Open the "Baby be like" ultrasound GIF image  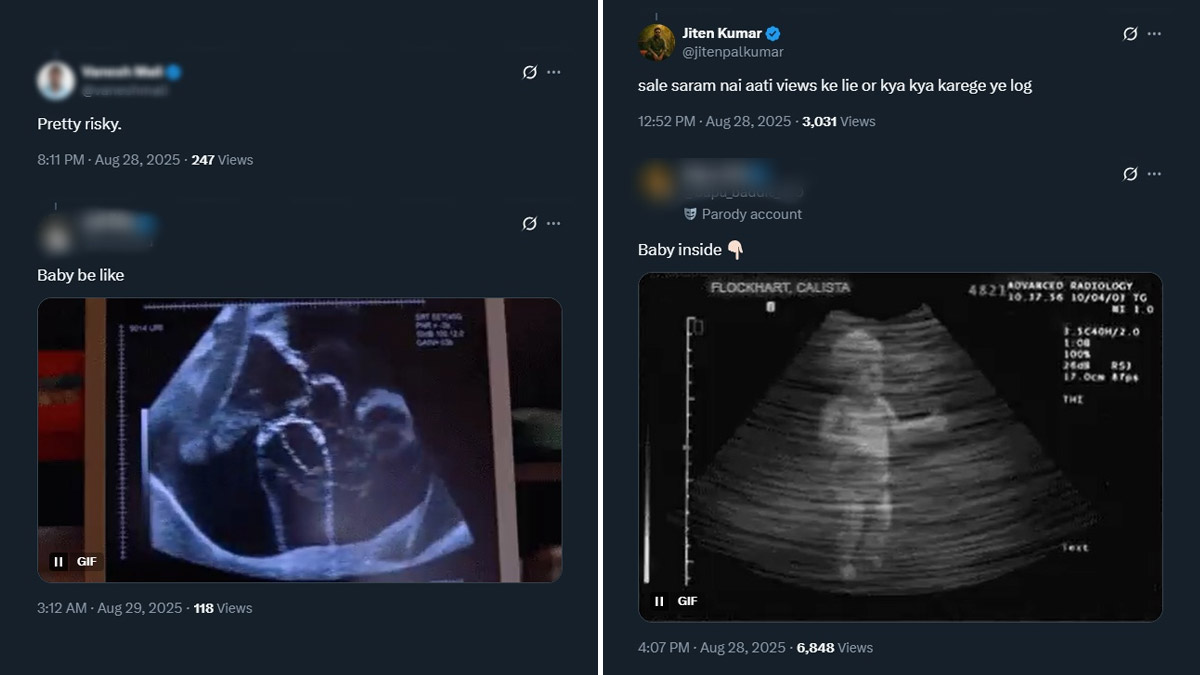(x=300, y=440)
